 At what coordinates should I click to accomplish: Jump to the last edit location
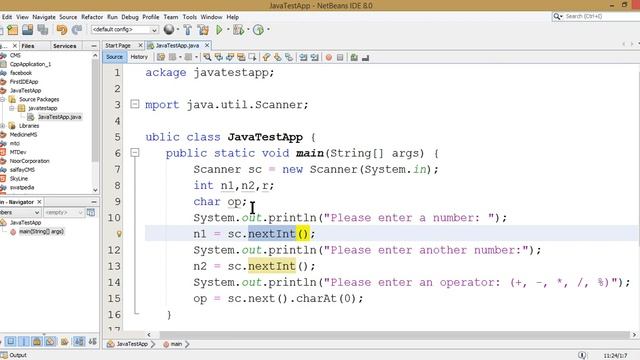coord(161,58)
